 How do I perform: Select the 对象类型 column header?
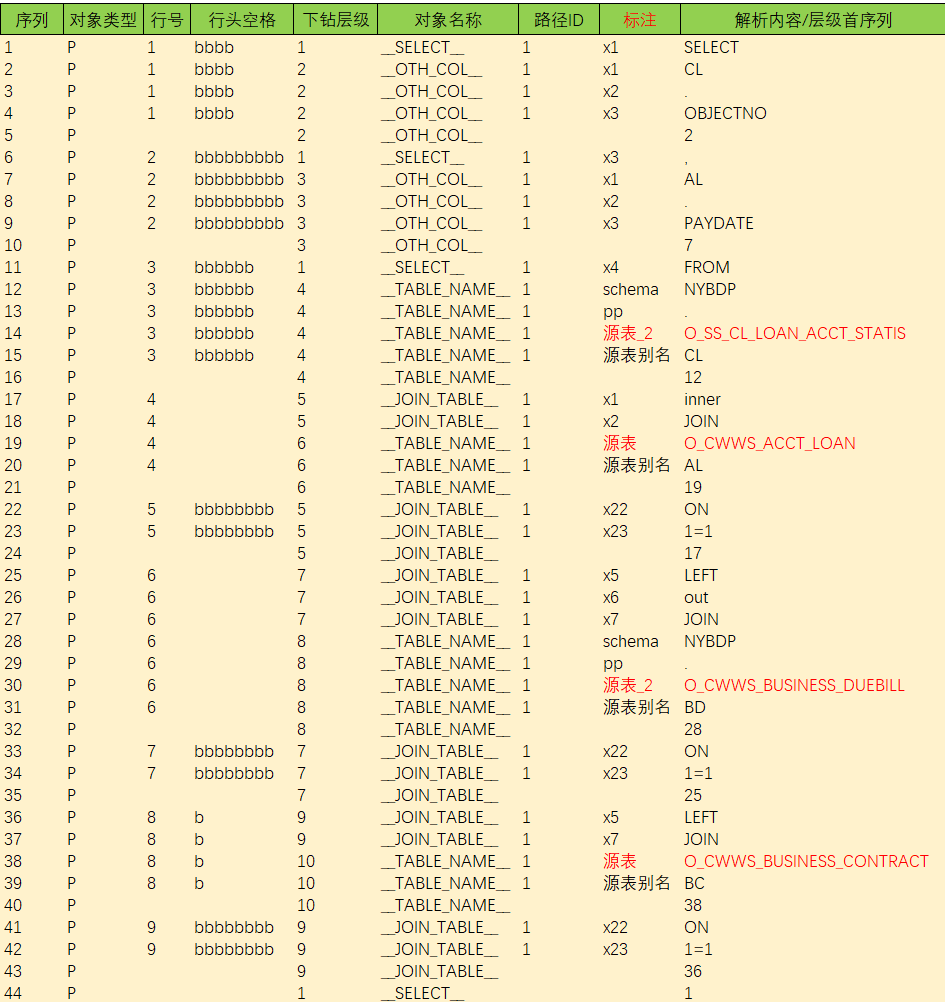coord(103,20)
